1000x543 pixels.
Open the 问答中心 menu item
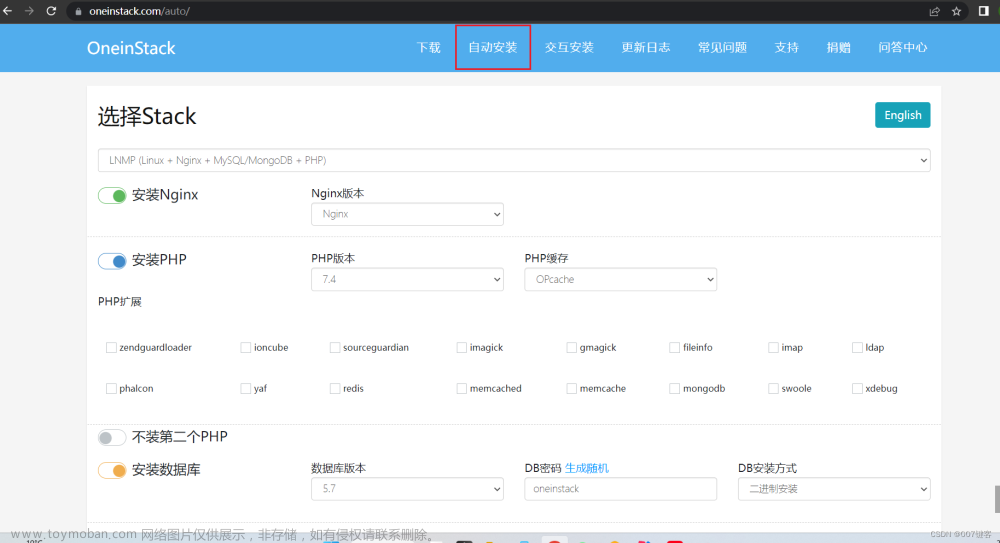click(902, 47)
